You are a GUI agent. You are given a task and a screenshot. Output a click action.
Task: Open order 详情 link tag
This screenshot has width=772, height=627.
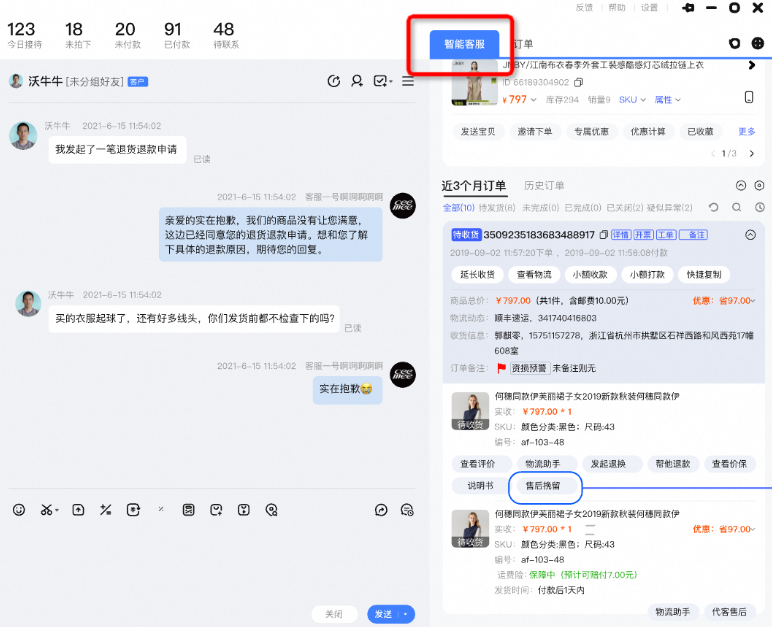pyautogui.click(x=620, y=235)
